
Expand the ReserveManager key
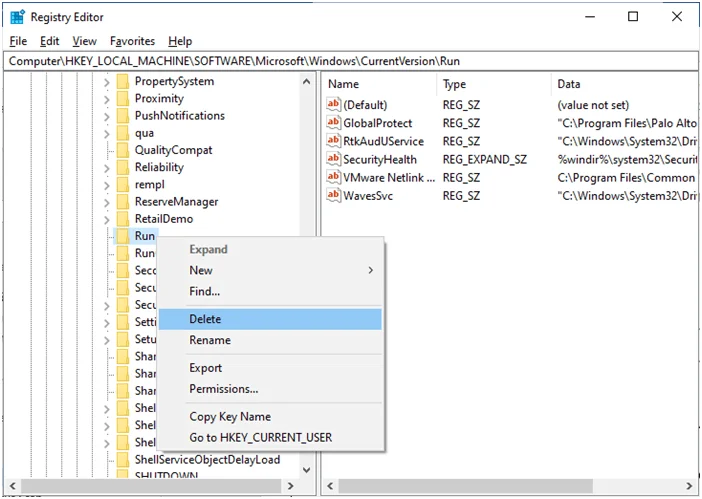coord(107,203)
